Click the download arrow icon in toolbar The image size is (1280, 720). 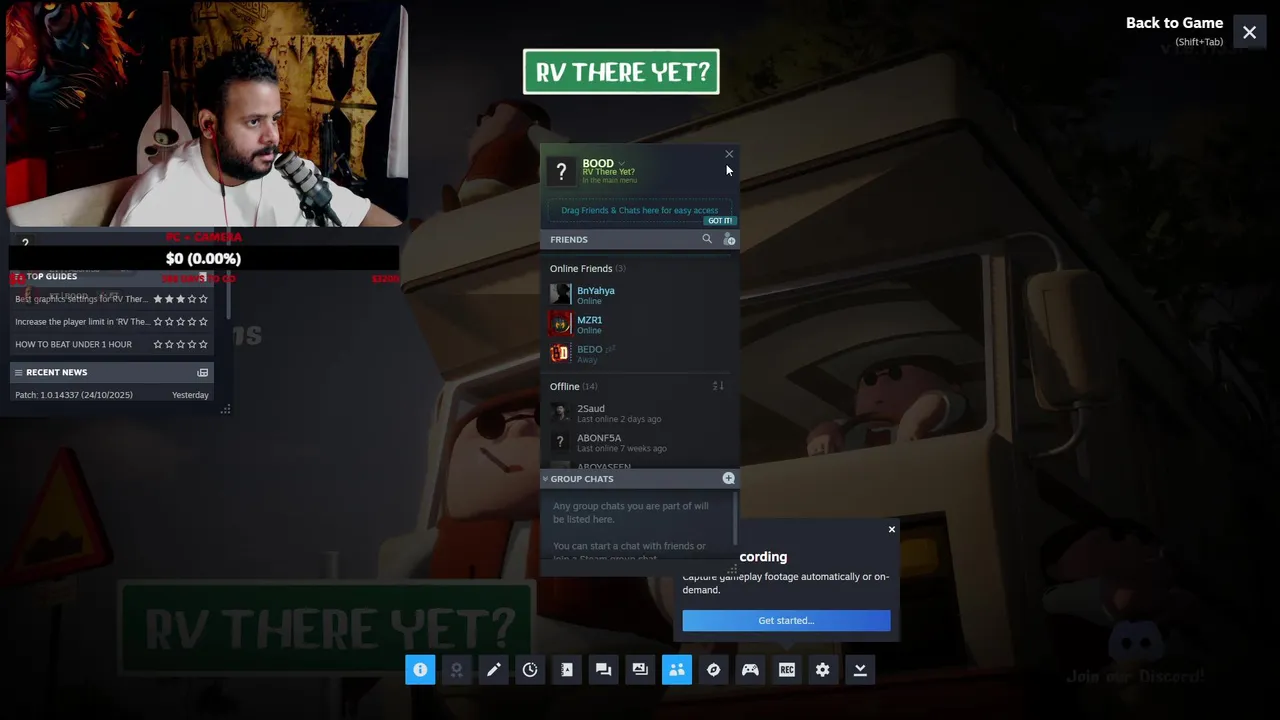pos(860,670)
